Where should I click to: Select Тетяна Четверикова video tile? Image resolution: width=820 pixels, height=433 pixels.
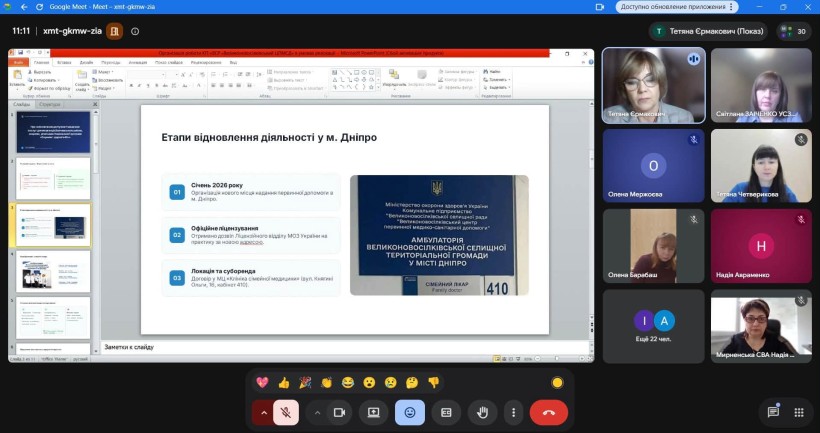coord(761,166)
